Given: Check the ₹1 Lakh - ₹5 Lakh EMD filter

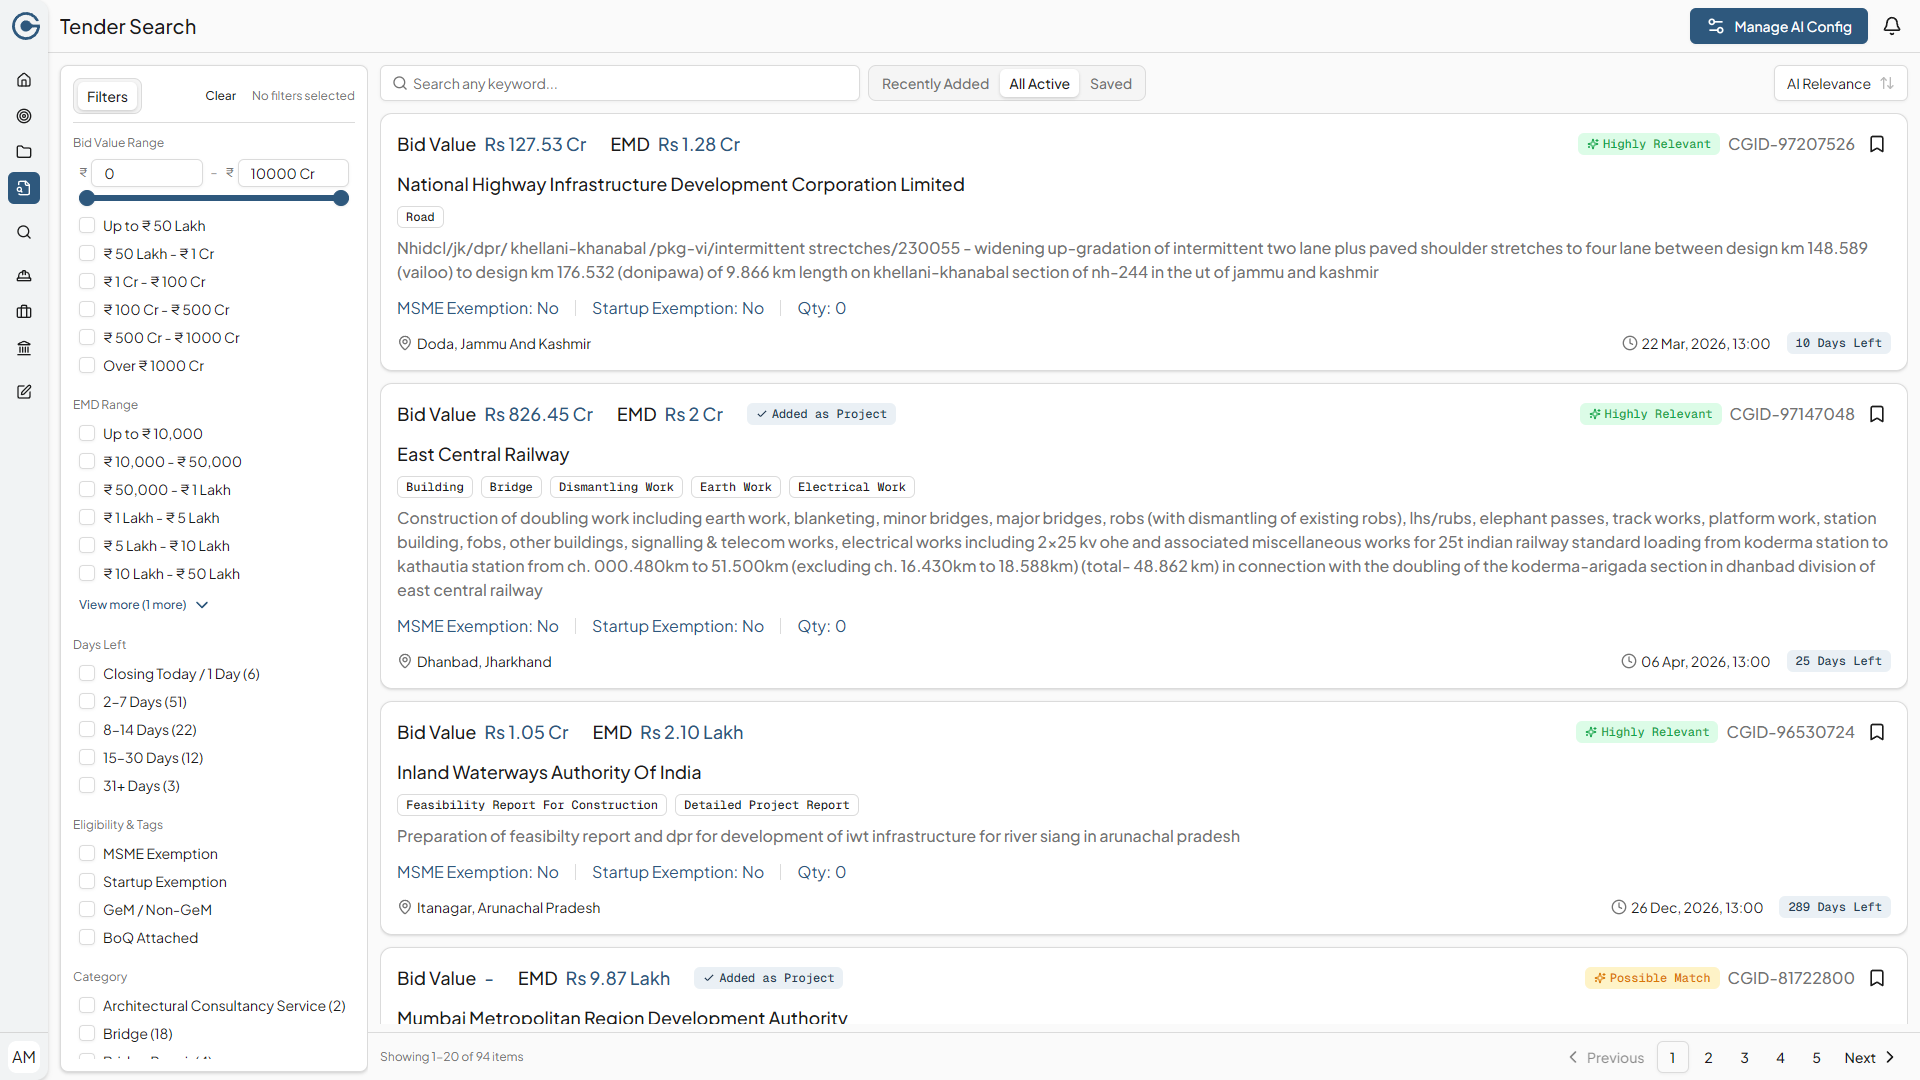Looking at the screenshot, I should 87,518.
